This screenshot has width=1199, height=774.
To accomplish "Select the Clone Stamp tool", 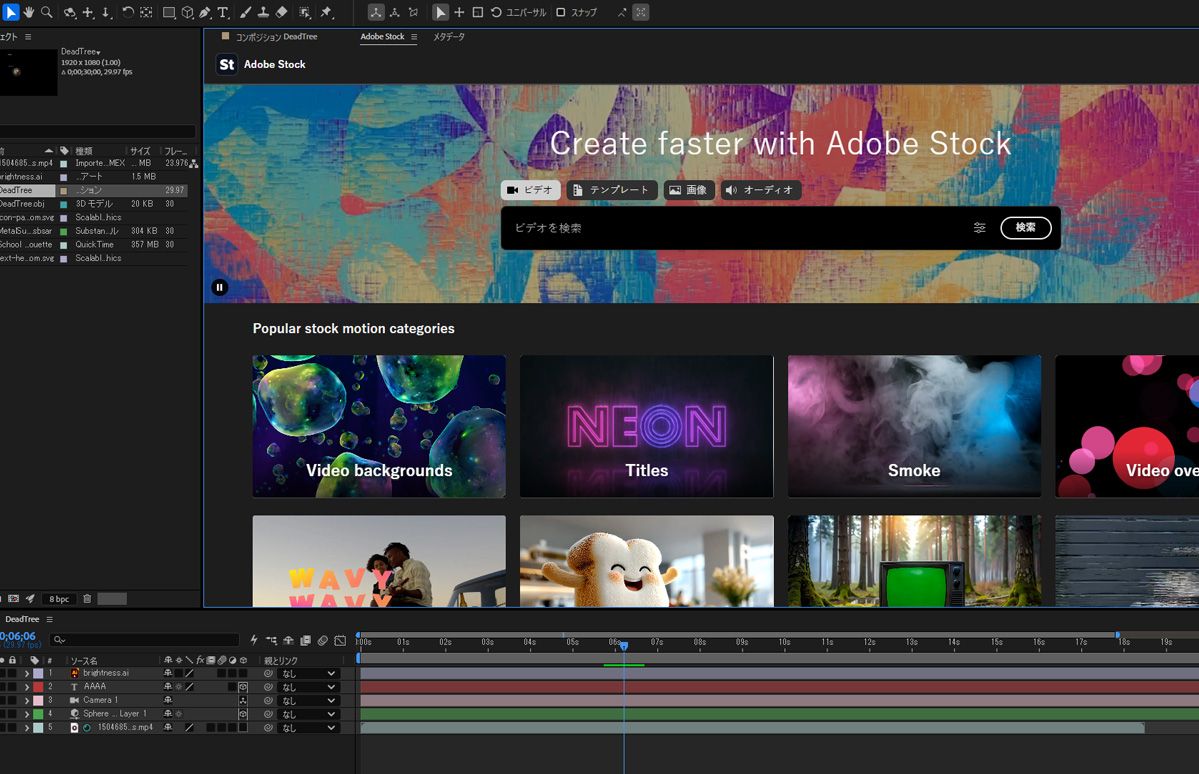I will pos(263,12).
